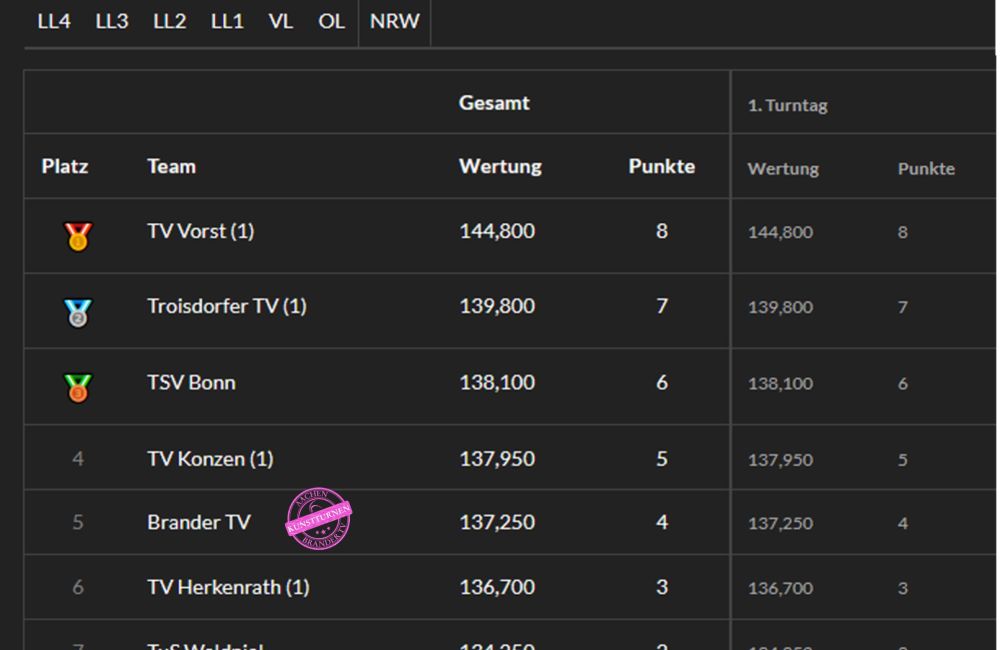Switch to the NRW tab
The height and width of the screenshot is (650, 1000).
pyautogui.click(x=395, y=21)
